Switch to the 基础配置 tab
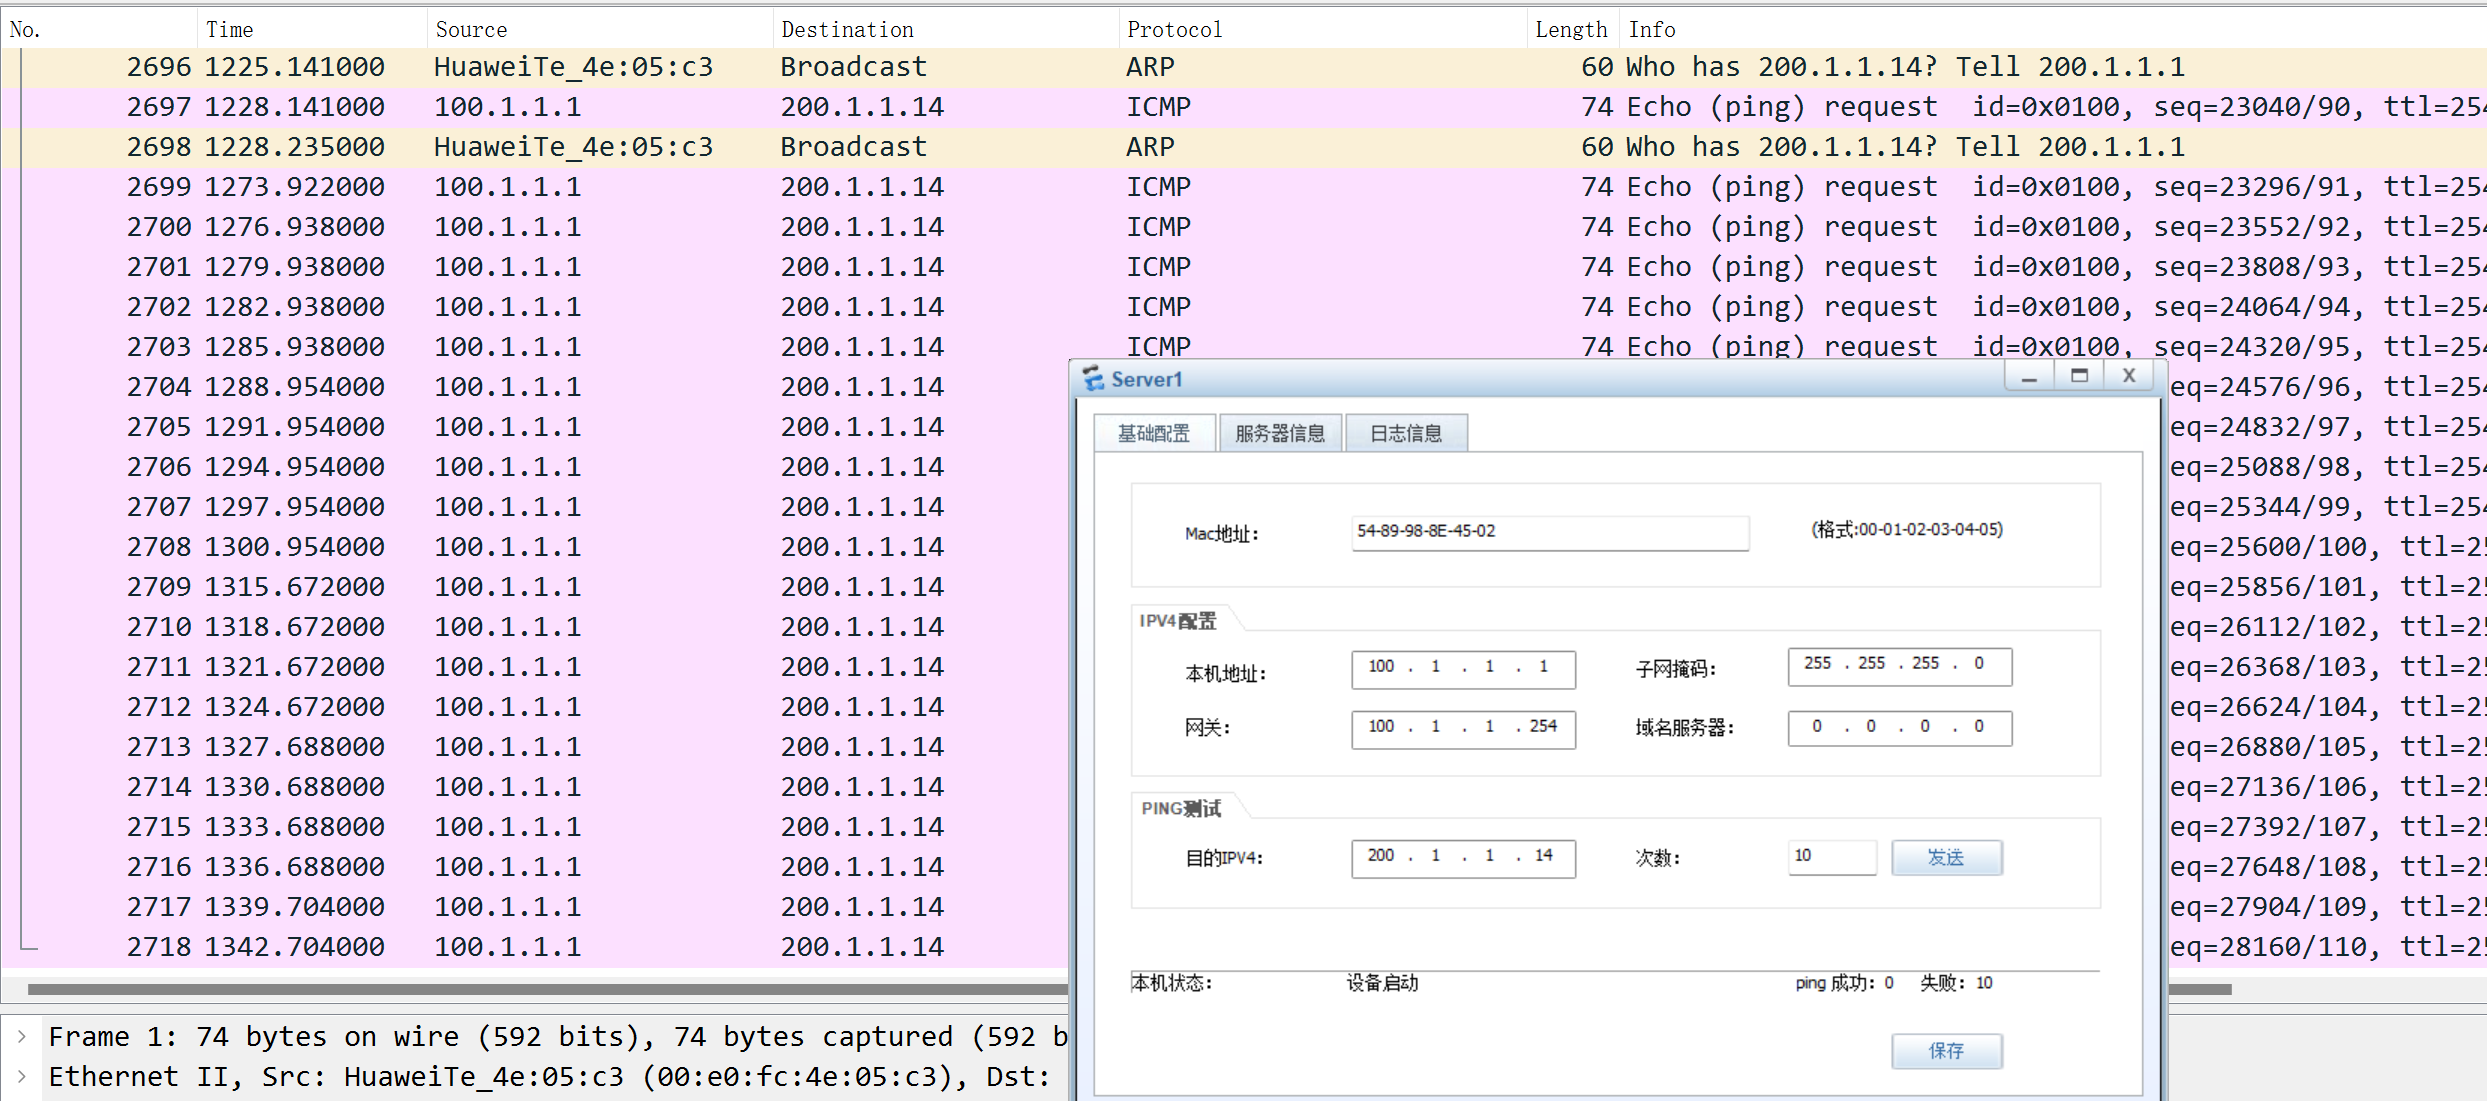The image size is (2487, 1101). tap(1154, 433)
